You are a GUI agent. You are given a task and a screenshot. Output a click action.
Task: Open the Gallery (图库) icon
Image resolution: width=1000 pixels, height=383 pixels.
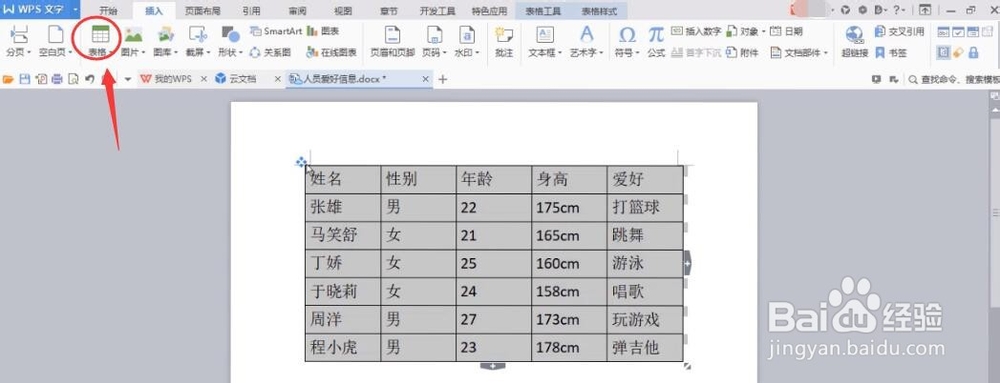coord(166,35)
